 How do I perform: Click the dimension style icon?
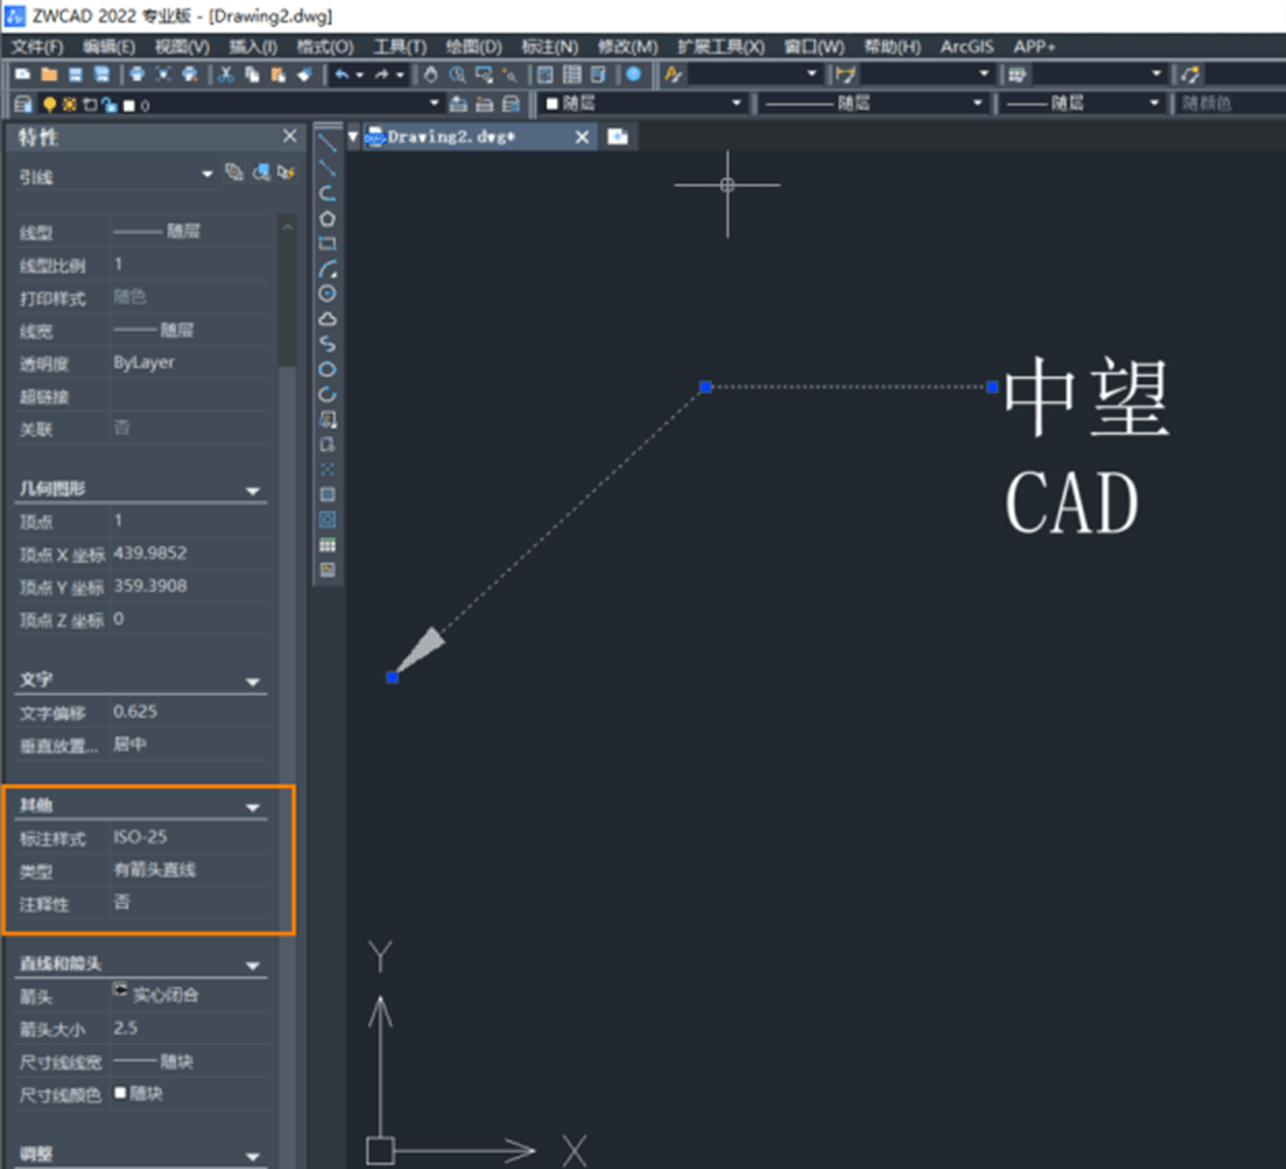click(846, 74)
